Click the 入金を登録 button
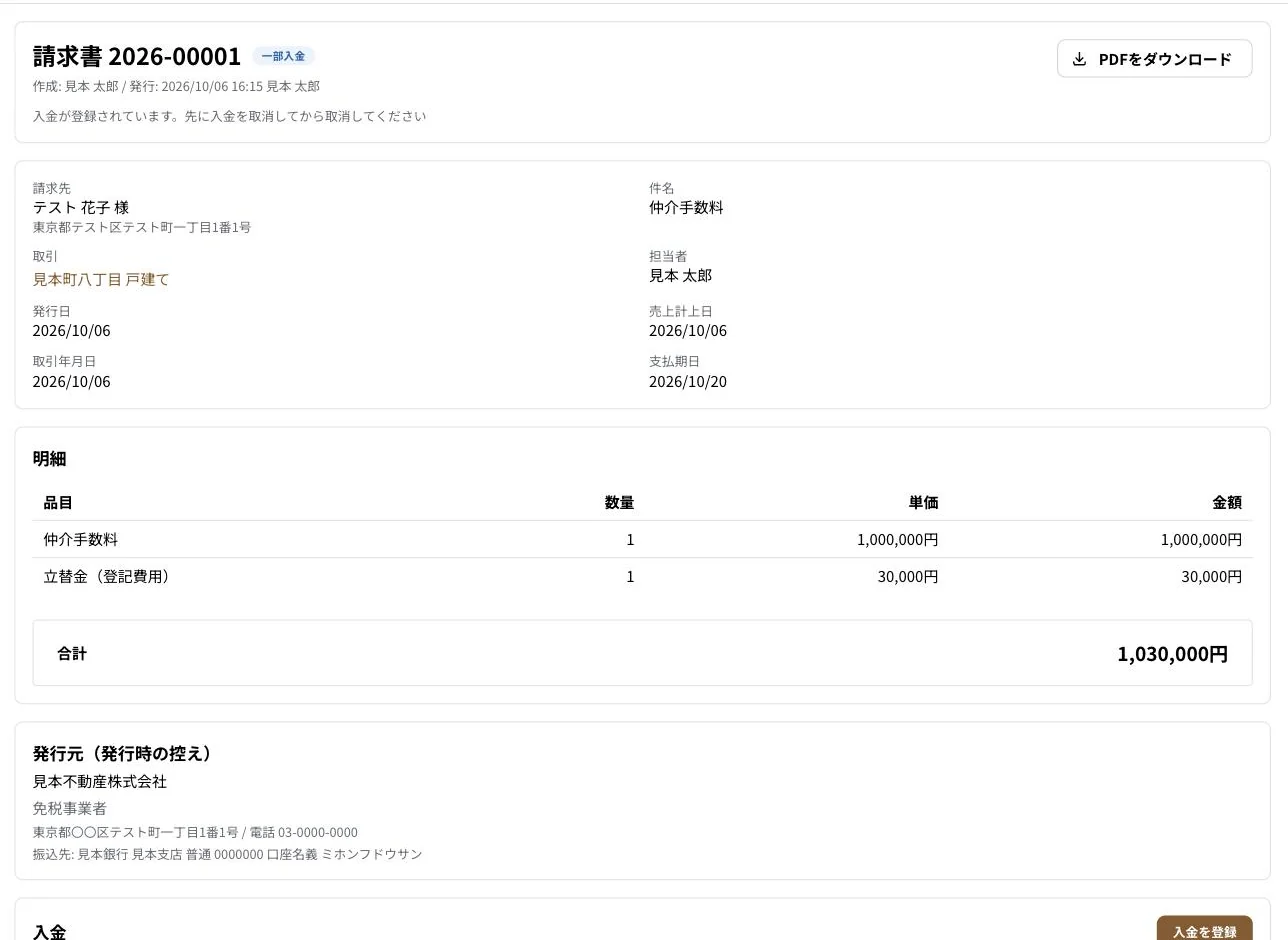Screen dimensions: 1288x940 1204,931
